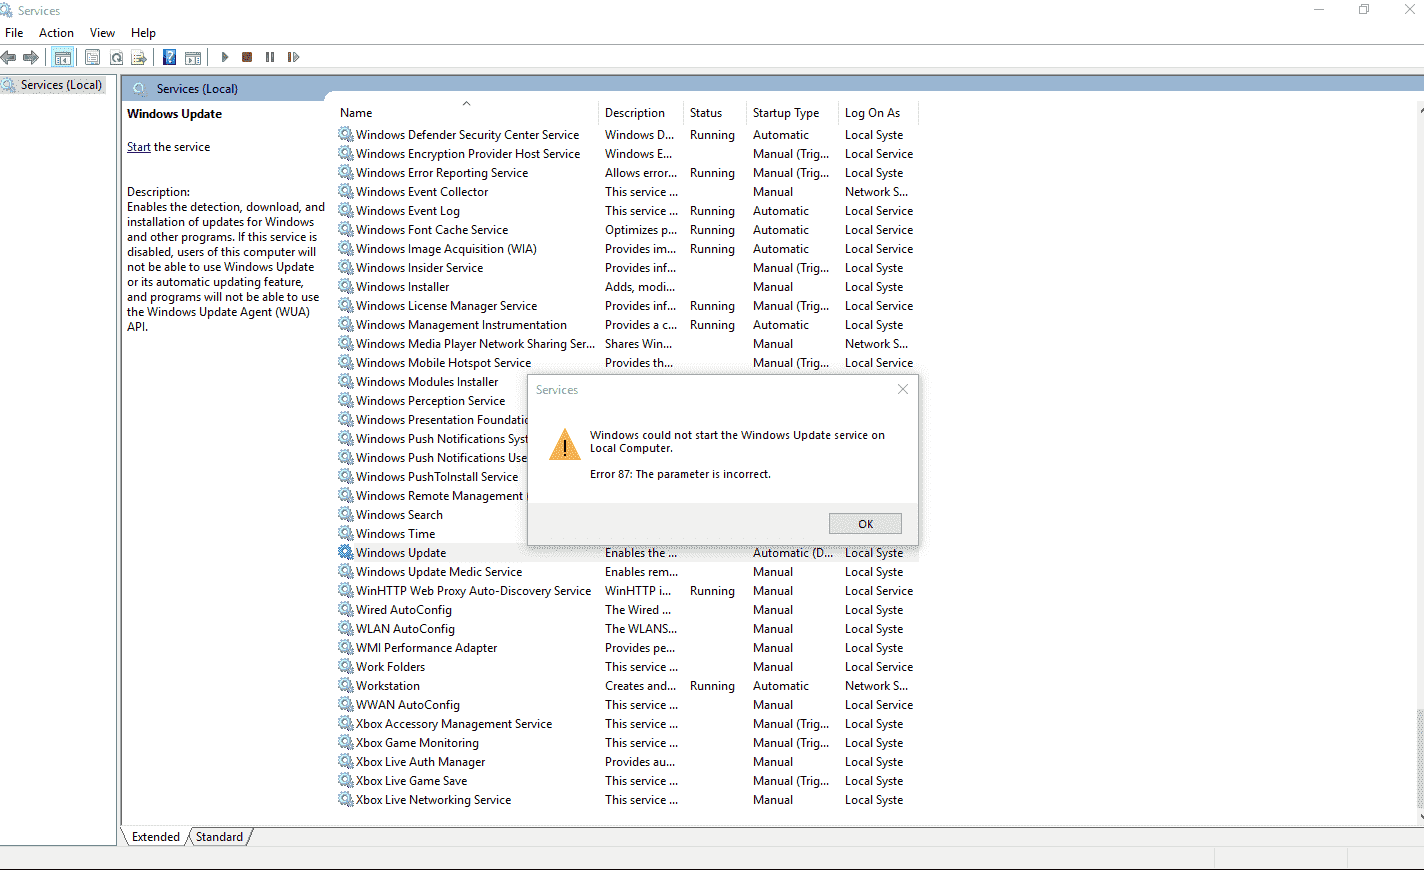Click the Wired AutoConfig gear icon
Image resolution: width=1424 pixels, height=870 pixels.
tap(346, 610)
